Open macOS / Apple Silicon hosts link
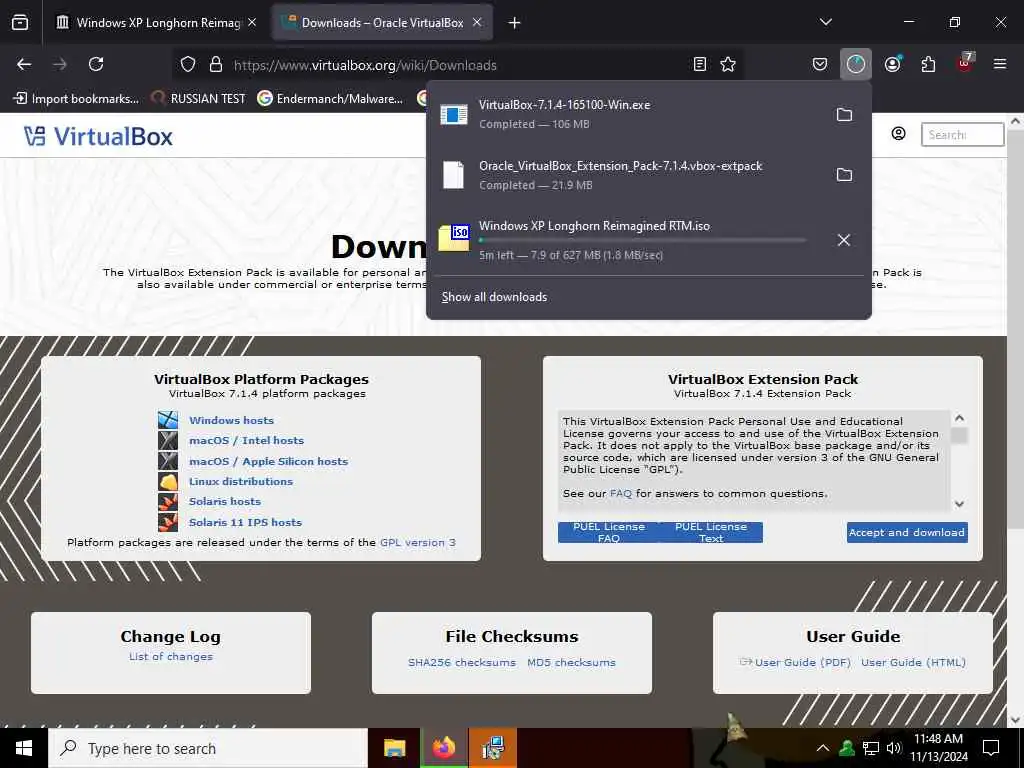Viewport: 1024px width, 768px height. pyautogui.click(x=268, y=461)
